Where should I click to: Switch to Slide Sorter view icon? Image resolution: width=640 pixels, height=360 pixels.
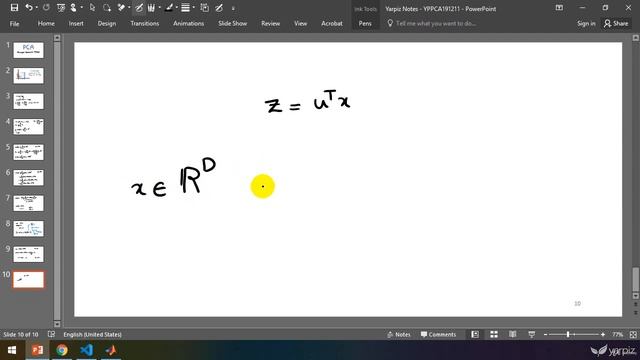[494, 334]
